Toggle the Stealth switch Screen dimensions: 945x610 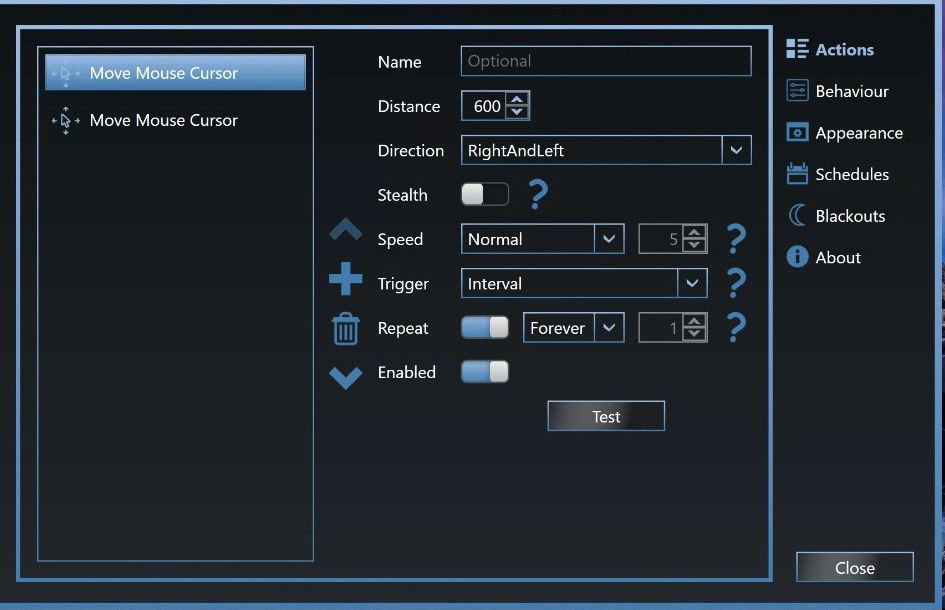[485, 194]
